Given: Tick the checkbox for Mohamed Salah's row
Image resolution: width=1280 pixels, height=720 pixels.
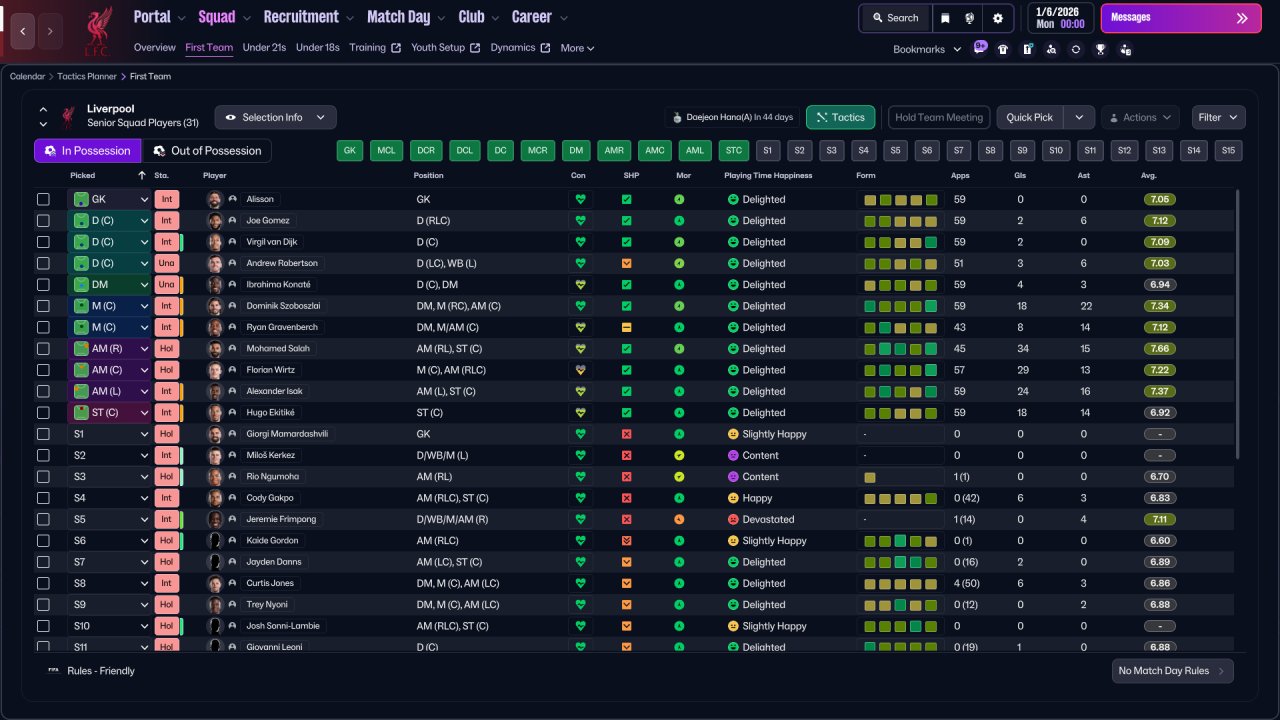Looking at the screenshot, I should 43,349.
